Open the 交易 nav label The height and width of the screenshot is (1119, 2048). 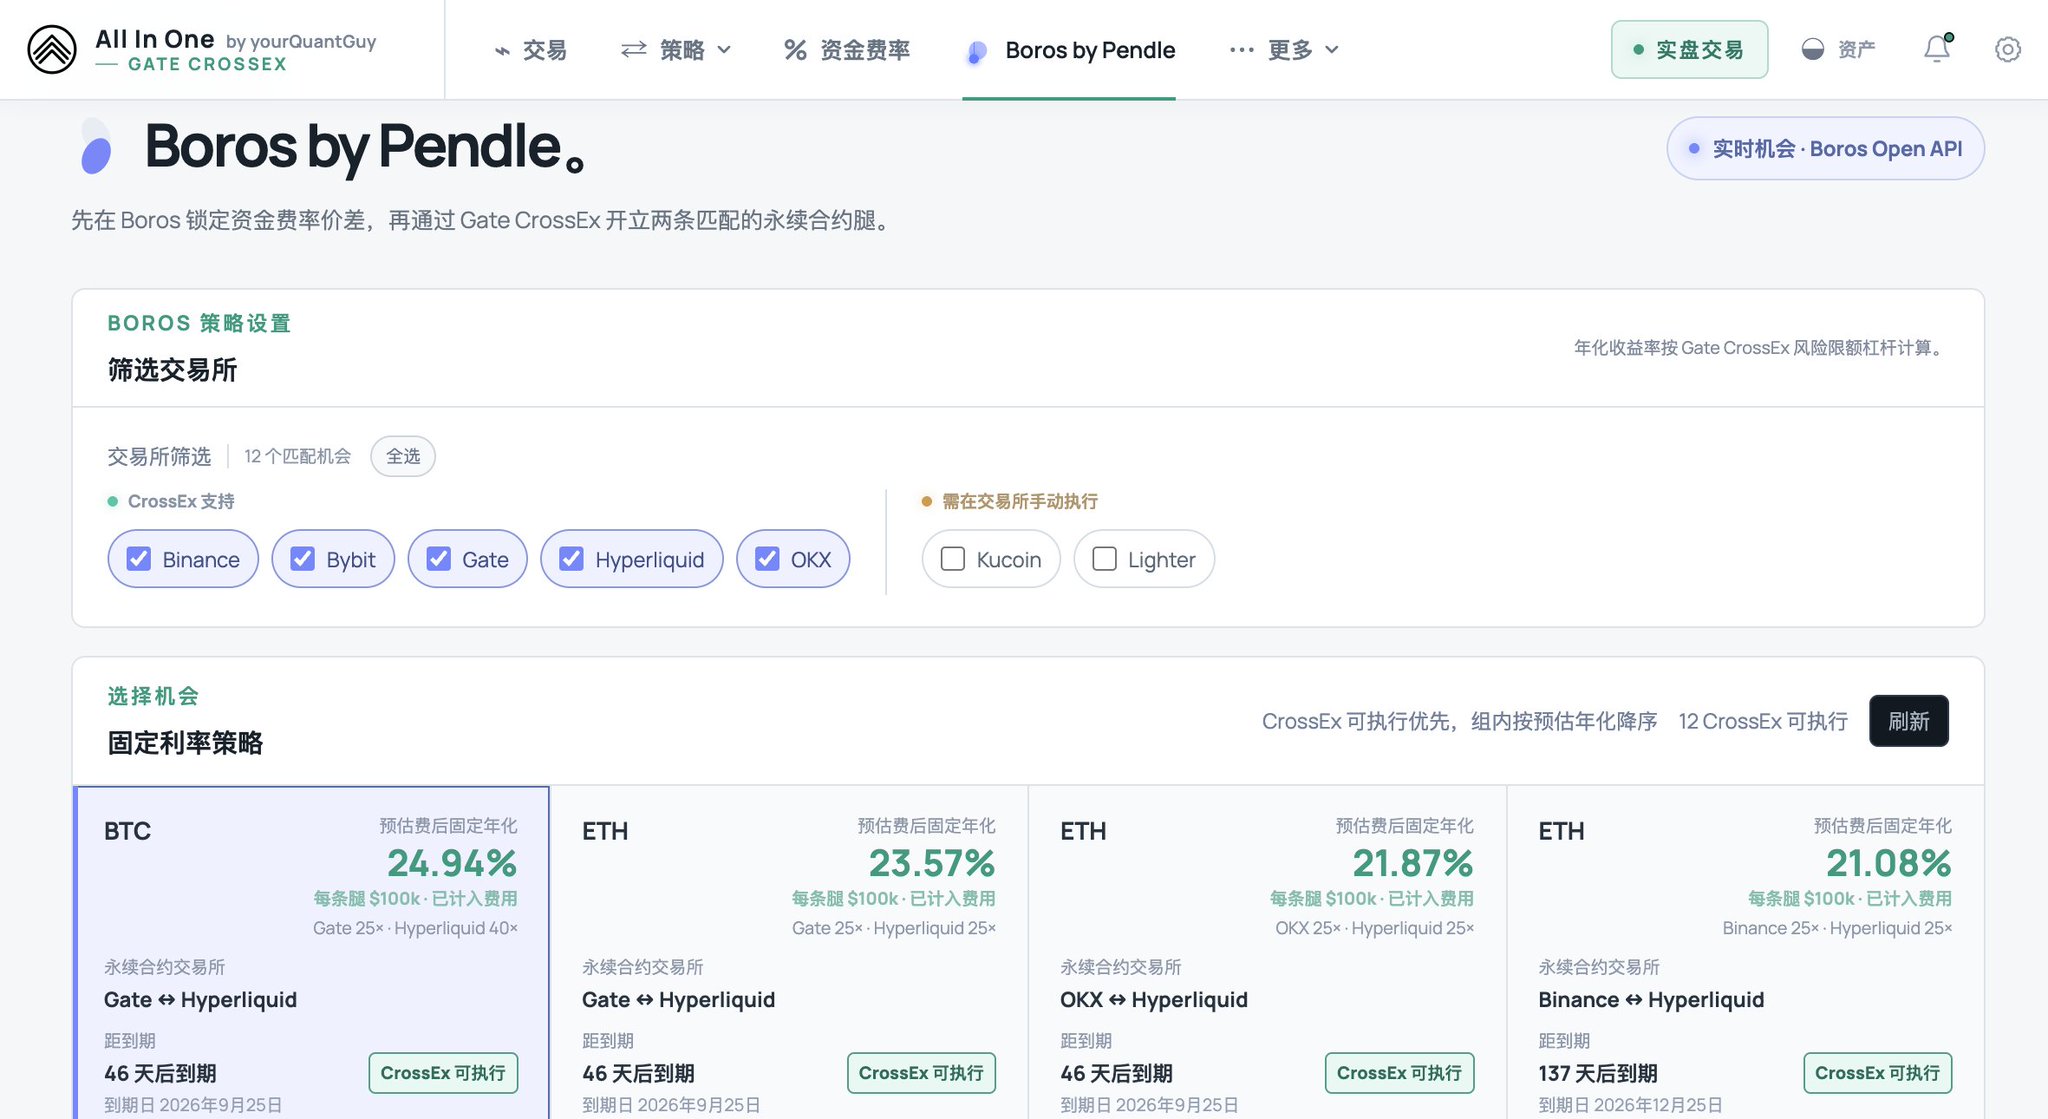pyautogui.click(x=544, y=50)
